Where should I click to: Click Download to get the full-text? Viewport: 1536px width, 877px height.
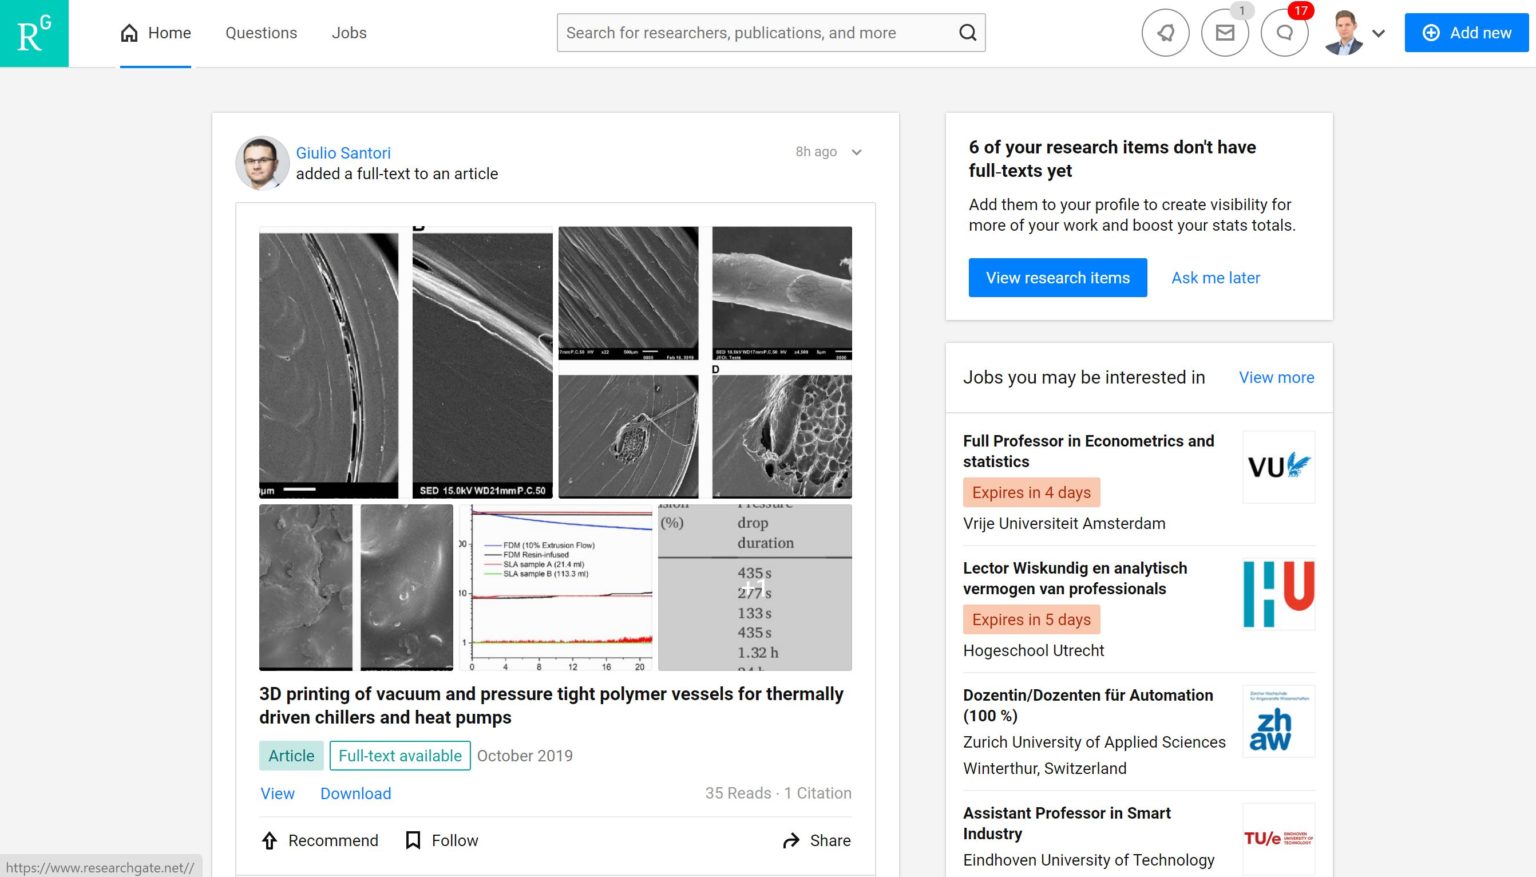(x=355, y=793)
